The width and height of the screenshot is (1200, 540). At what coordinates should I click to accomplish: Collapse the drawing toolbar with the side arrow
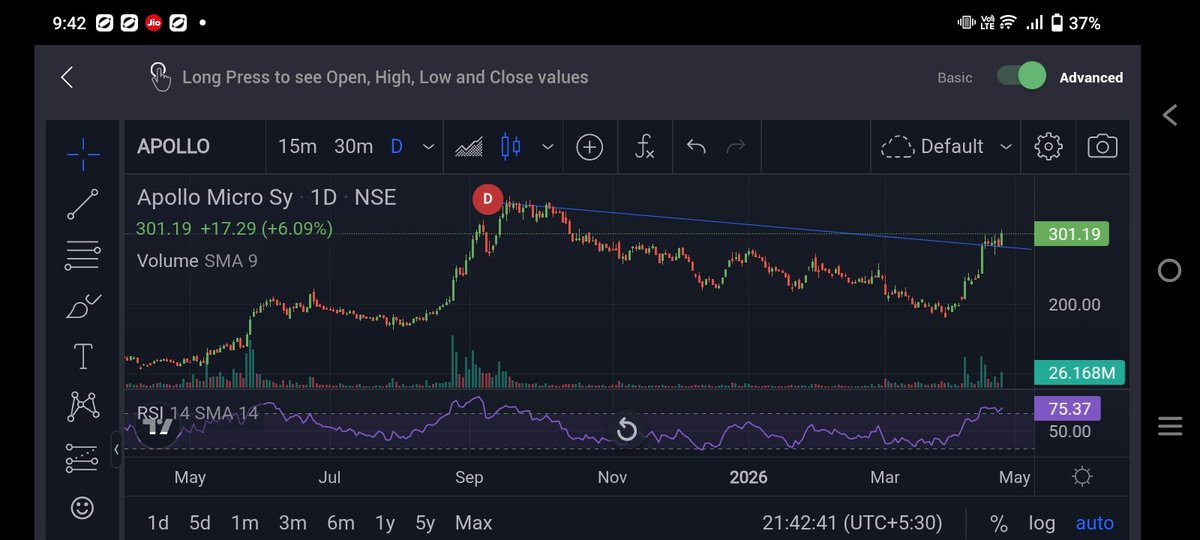pyautogui.click(x=117, y=450)
